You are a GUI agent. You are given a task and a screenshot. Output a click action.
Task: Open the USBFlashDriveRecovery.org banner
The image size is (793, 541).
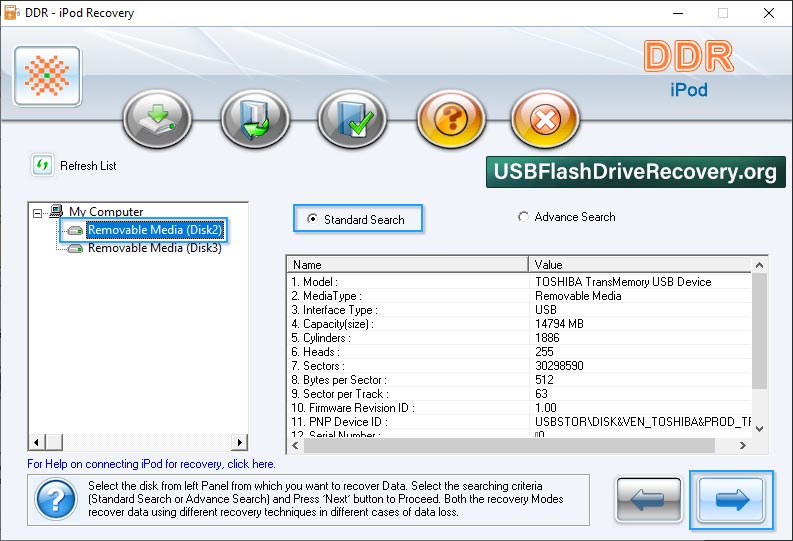pos(636,172)
